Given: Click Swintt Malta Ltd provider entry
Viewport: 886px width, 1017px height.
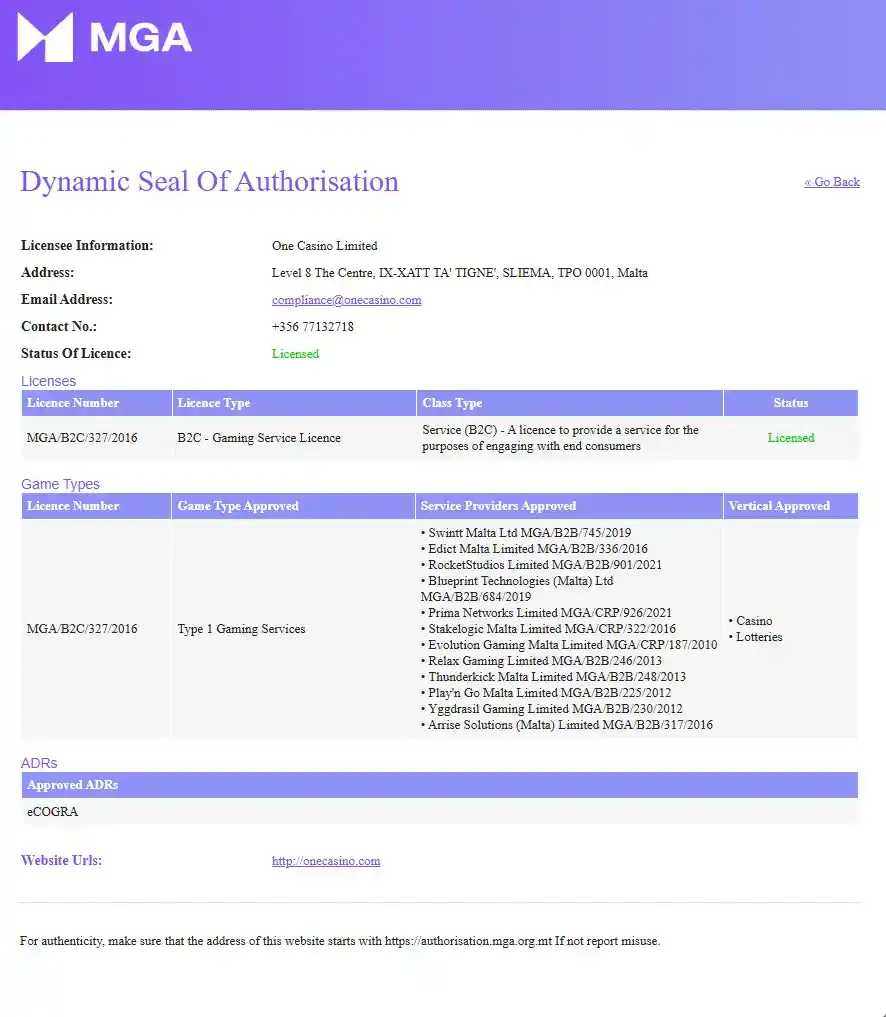Looking at the screenshot, I should [x=526, y=532].
